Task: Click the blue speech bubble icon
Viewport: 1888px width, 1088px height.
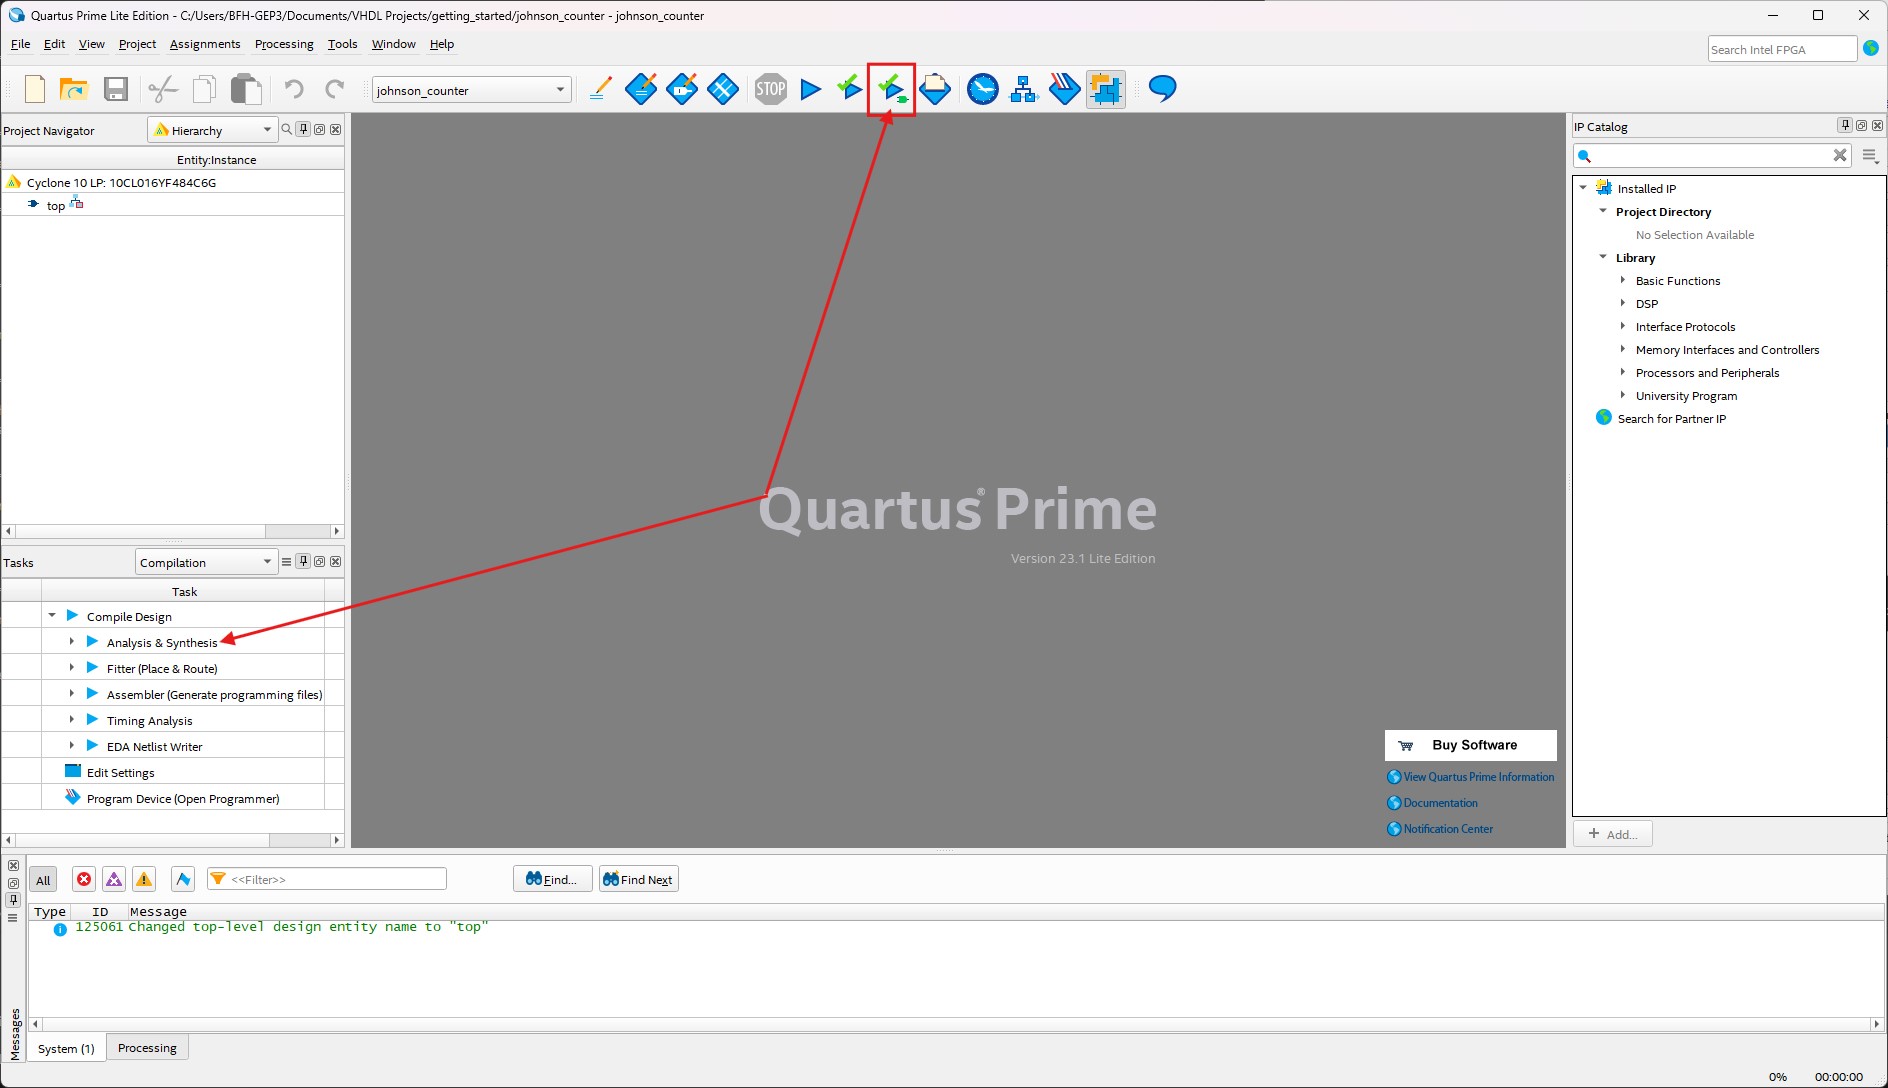Action: tap(1162, 89)
